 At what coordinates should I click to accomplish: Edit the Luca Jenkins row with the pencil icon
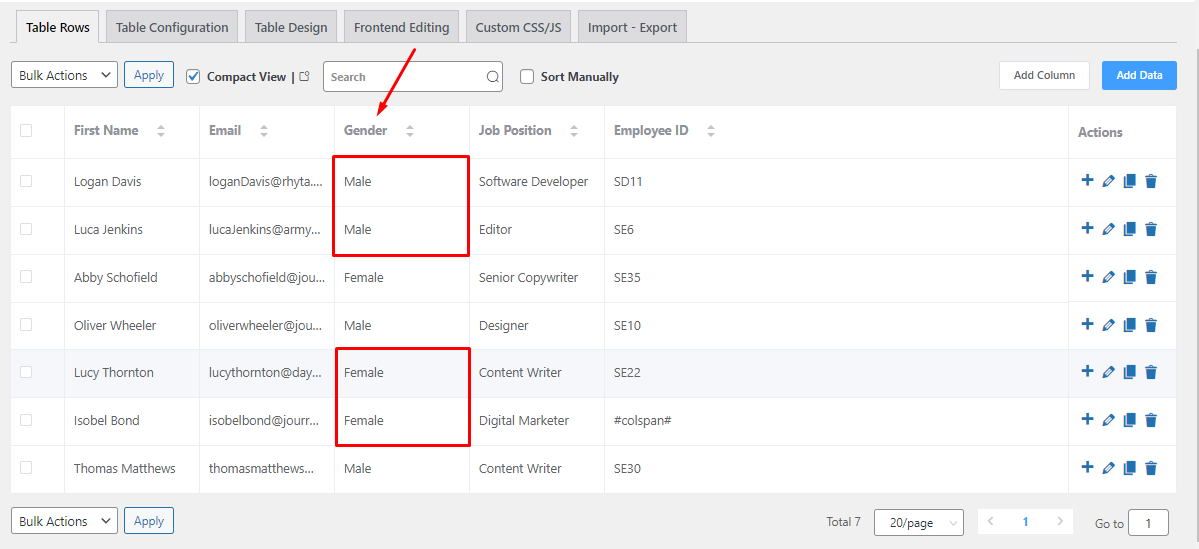pyautogui.click(x=1108, y=229)
